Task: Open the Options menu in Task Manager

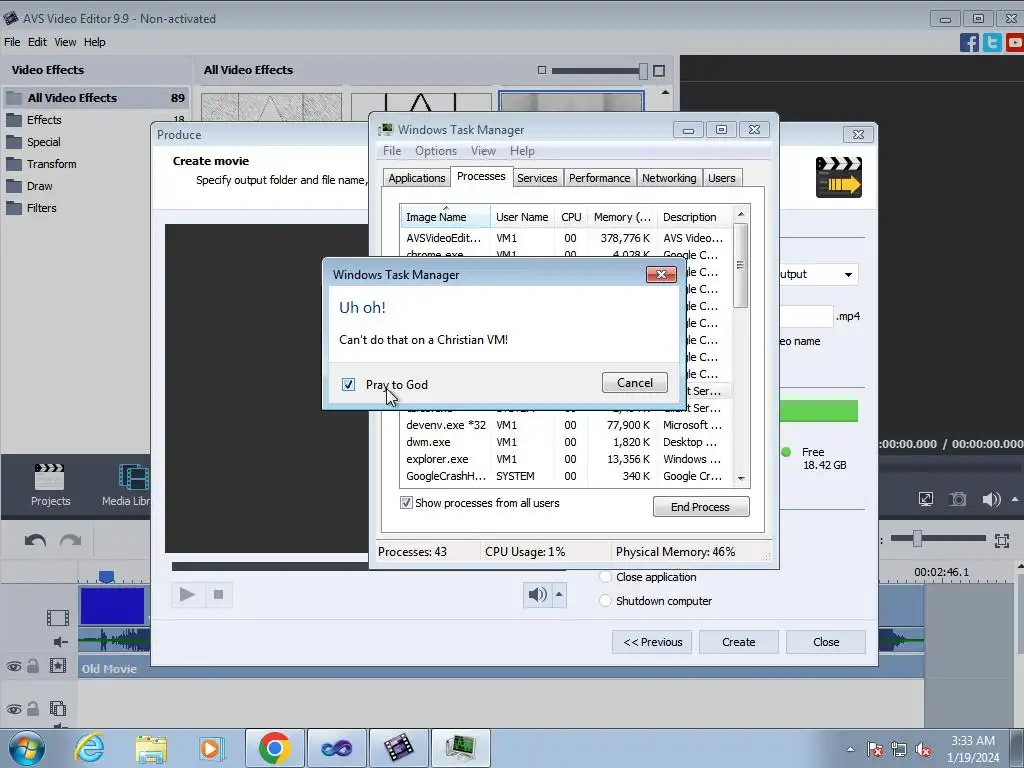Action: [x=436, y=151]
